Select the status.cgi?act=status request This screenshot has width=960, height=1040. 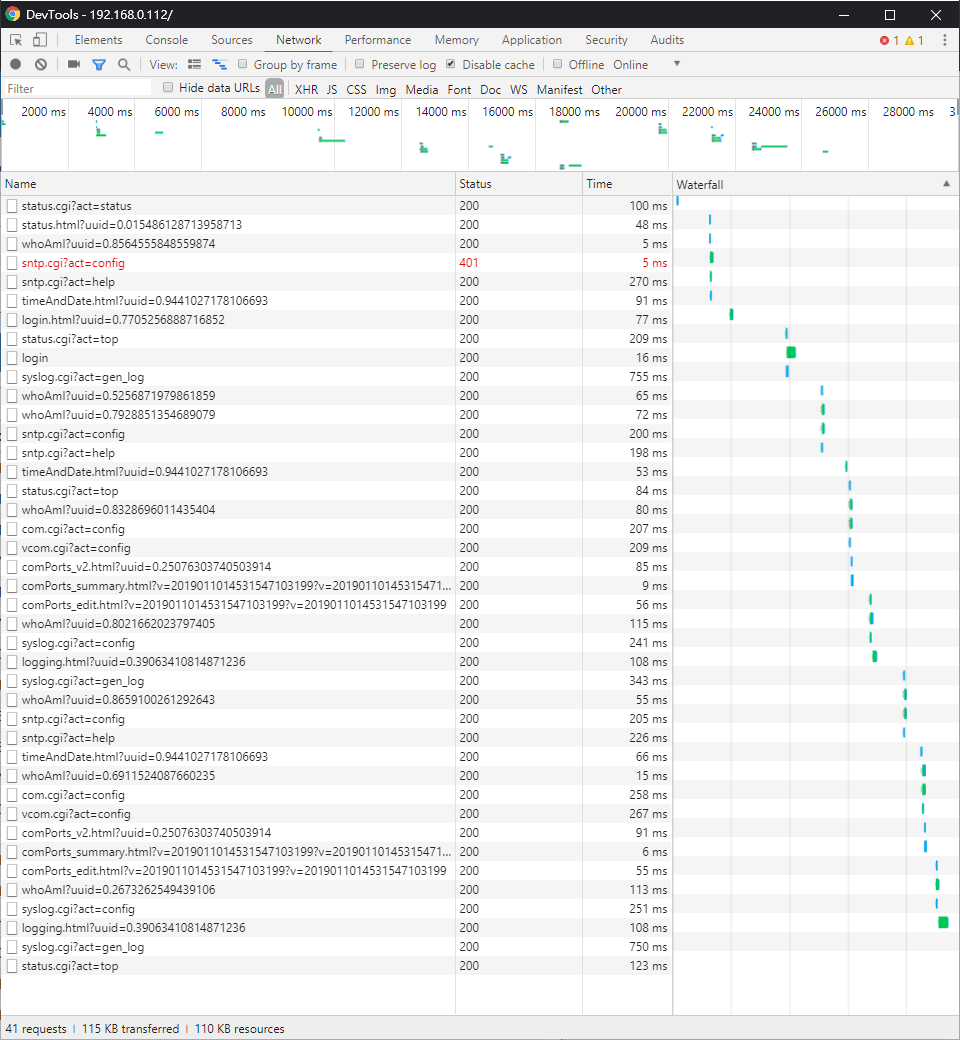[x=336, y=206]
